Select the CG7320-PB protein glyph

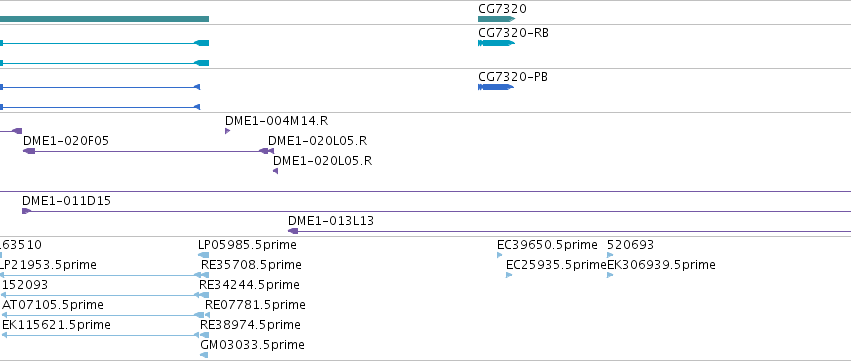click(496, 87)
